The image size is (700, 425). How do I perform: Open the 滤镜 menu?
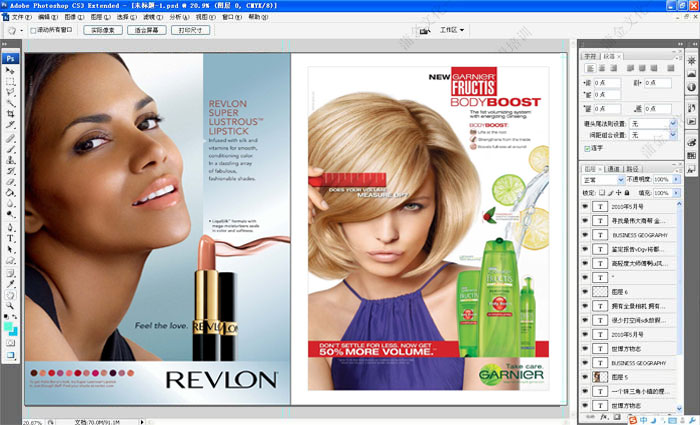(153, 17)
